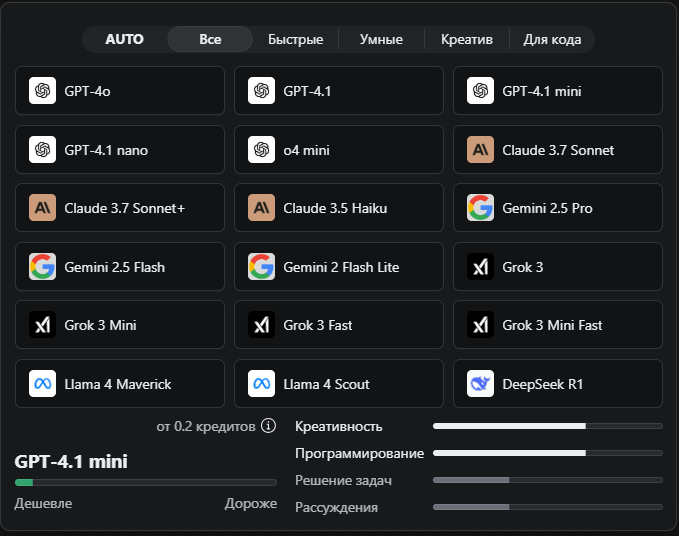Screen dimensions: 679x536
Task: Switch to the Все tab
Action: [210, 39]
